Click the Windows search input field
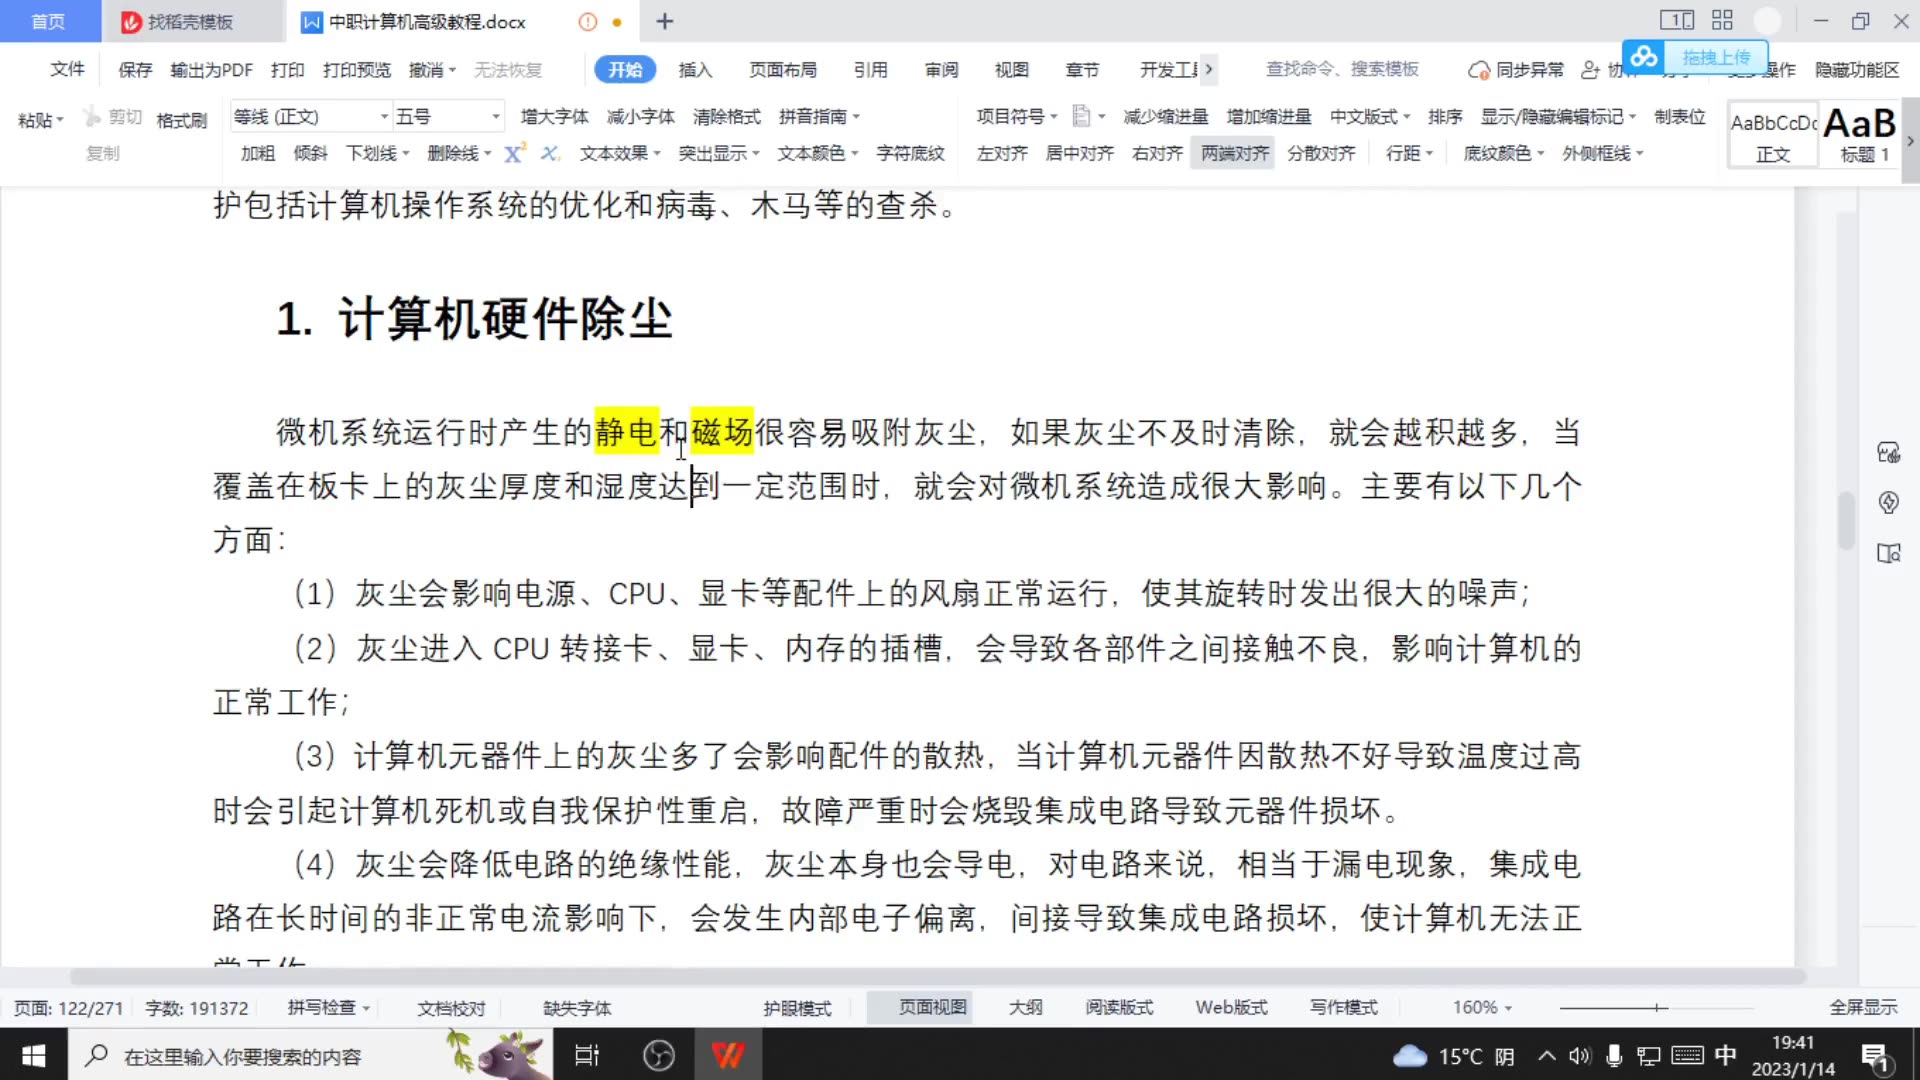Viewport: 1920px width, 1080px height. pyautogui.click(x=250, y=1055)
